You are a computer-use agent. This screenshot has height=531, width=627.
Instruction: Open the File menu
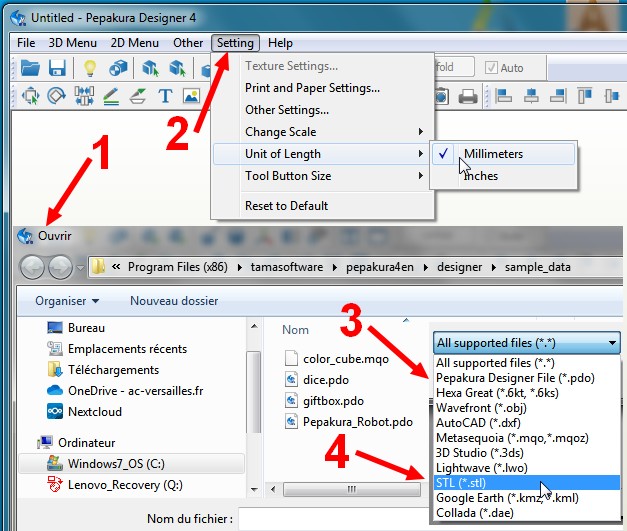click(x=26, y=43)
